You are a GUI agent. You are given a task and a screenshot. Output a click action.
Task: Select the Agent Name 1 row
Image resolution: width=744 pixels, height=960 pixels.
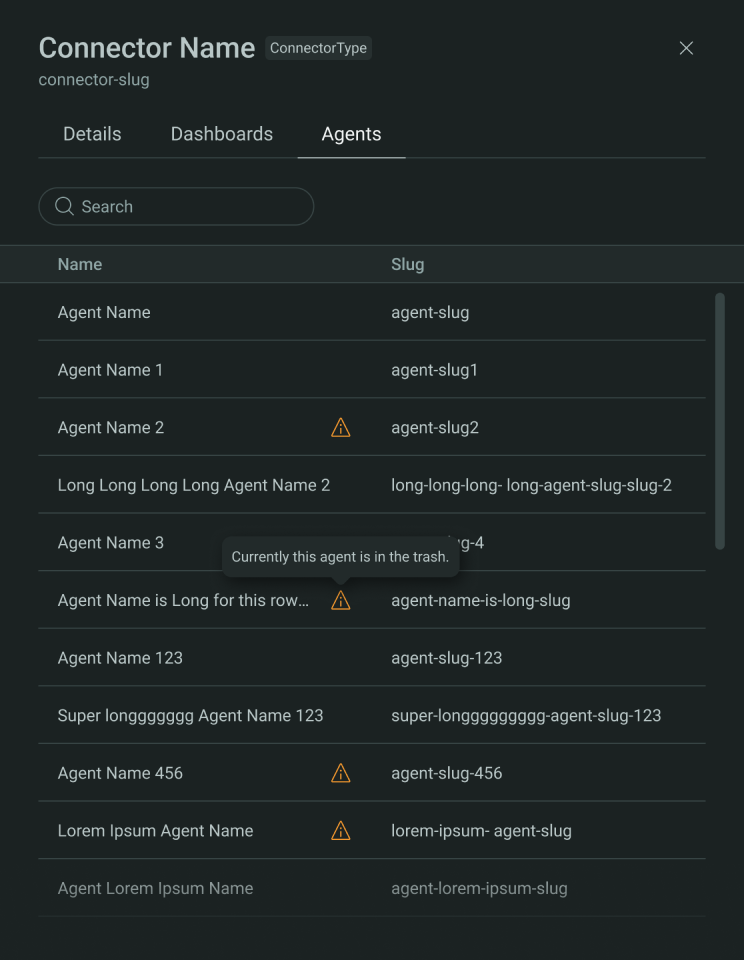372,370
